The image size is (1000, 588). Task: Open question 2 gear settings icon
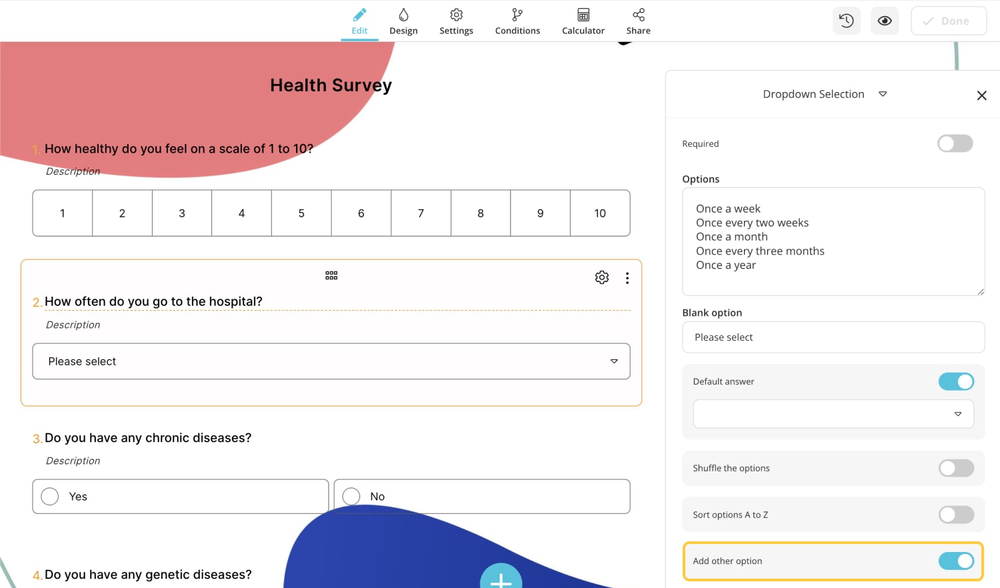tap(602, 278)
